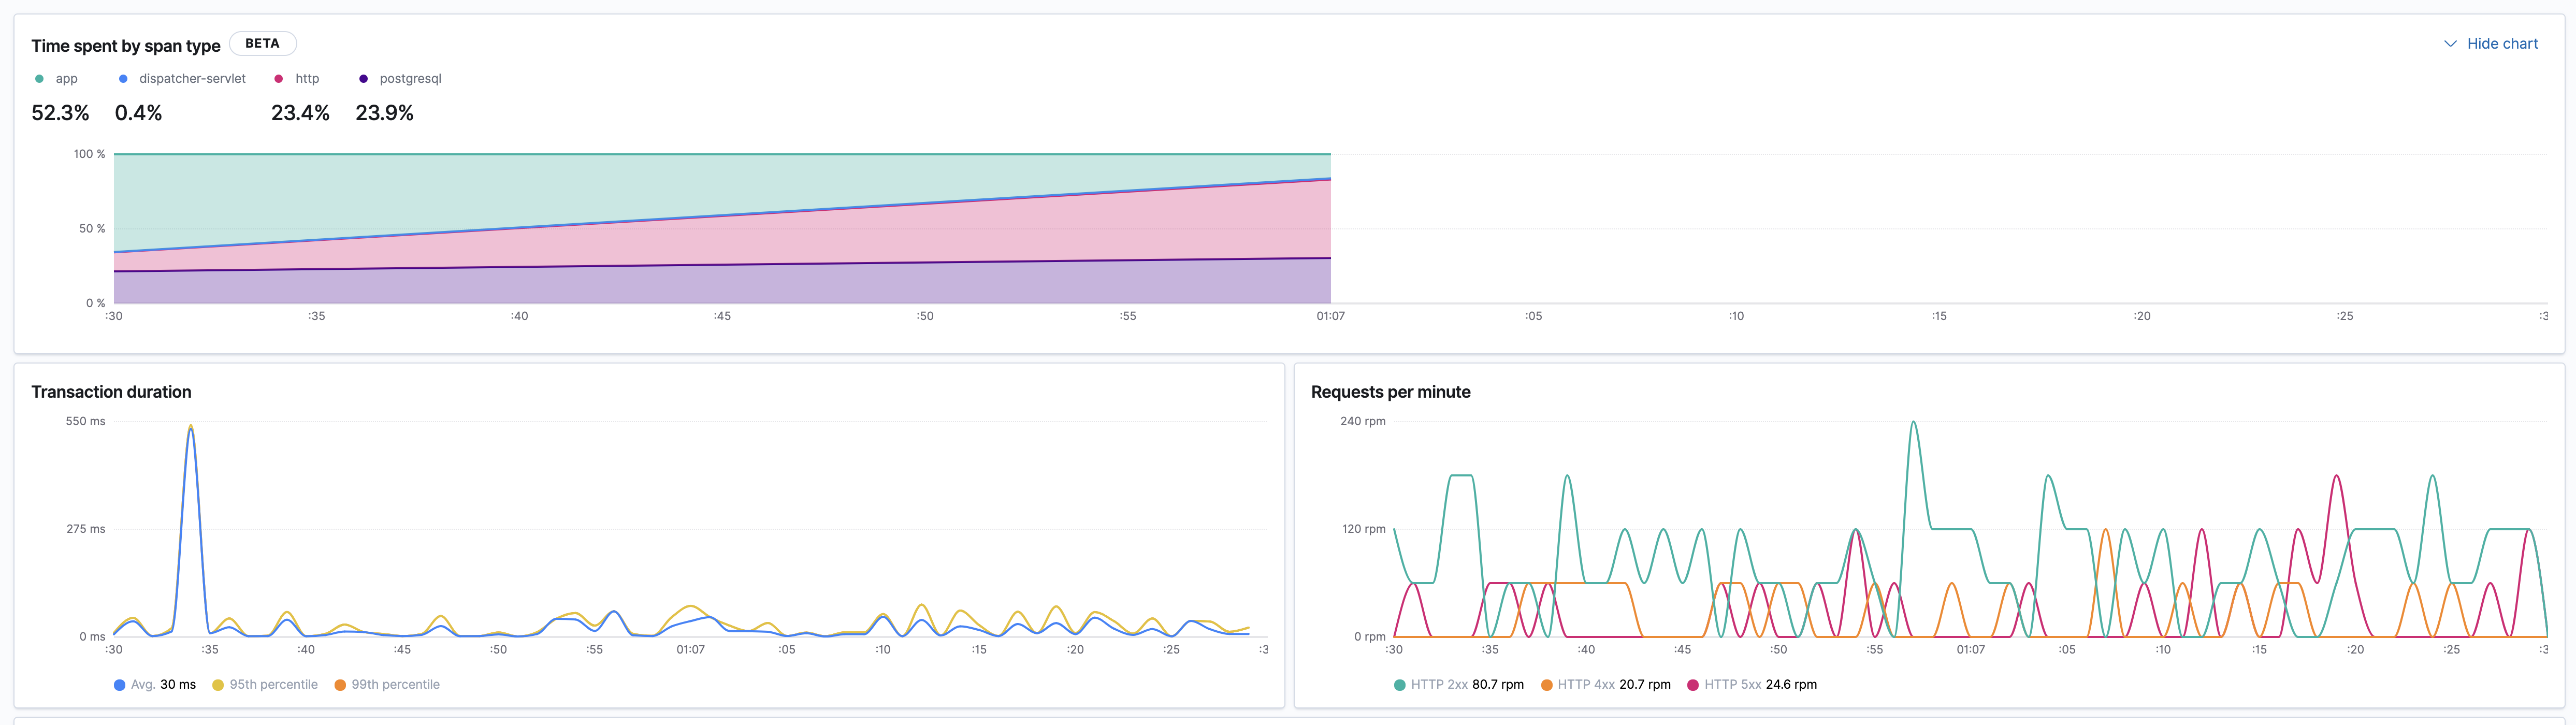Toggle postgresql legend dot
The width and height of the screenshot is (2576, 725).
363,79
